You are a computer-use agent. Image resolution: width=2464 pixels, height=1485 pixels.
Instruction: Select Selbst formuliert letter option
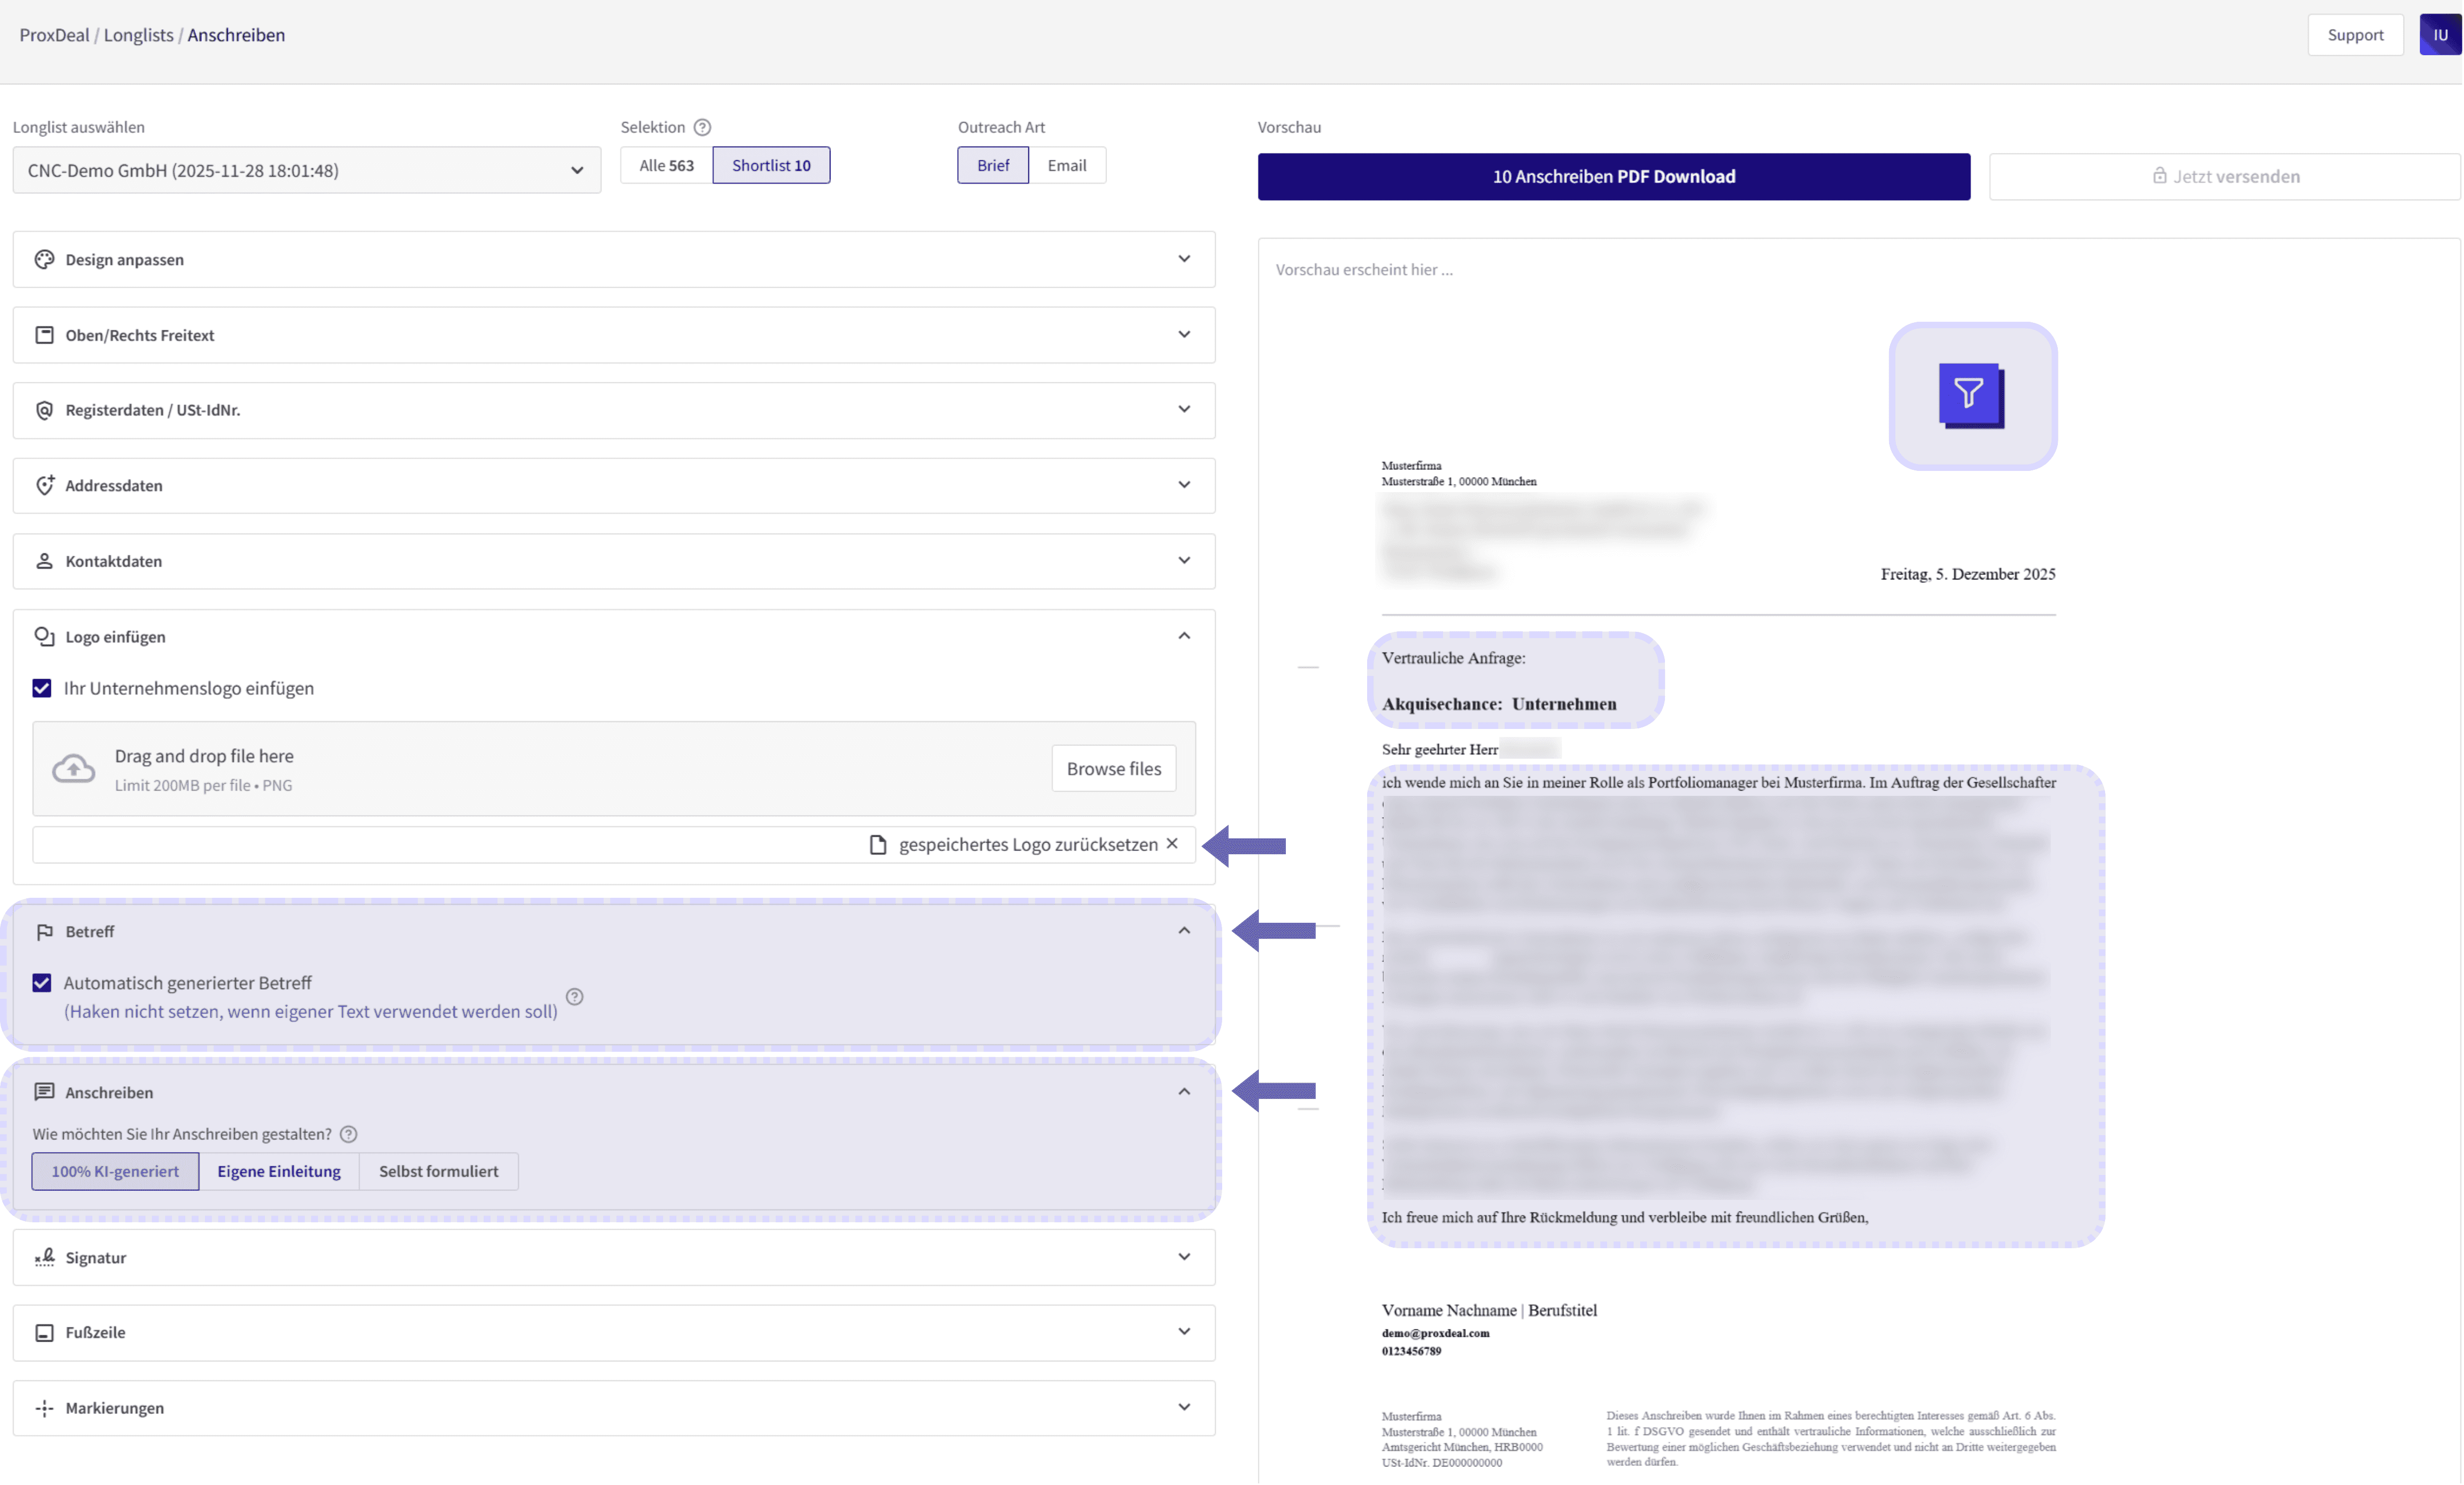438,1171
